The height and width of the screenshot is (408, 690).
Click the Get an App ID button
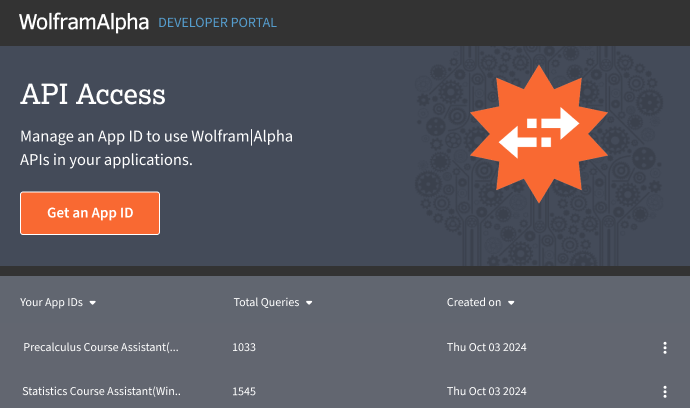(90, 213)
